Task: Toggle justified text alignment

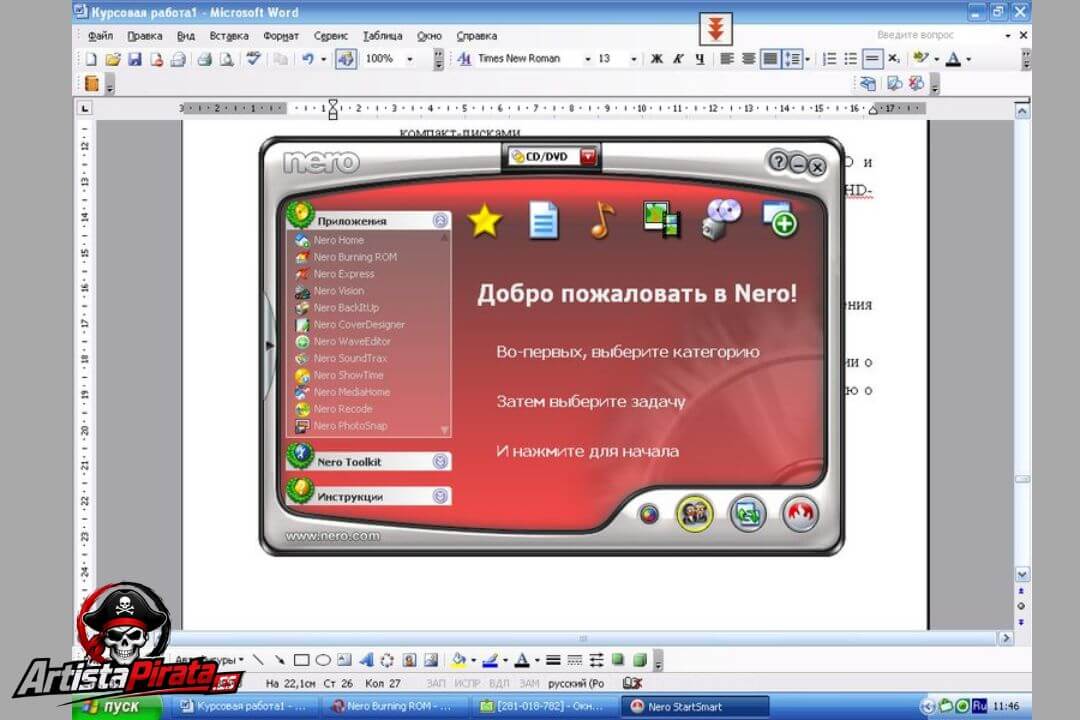Action: tap(770, 59)
